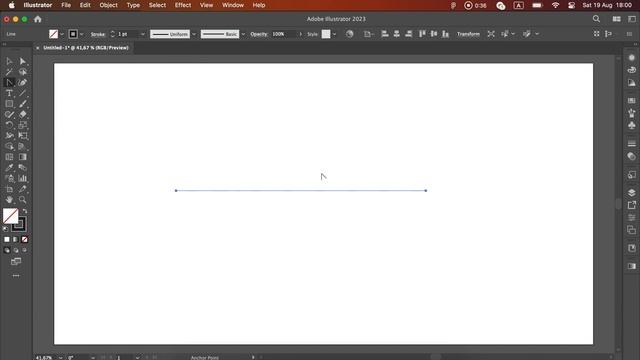
Task: Open the Edit Toolbar three-dots button
Action: (16, 276)
